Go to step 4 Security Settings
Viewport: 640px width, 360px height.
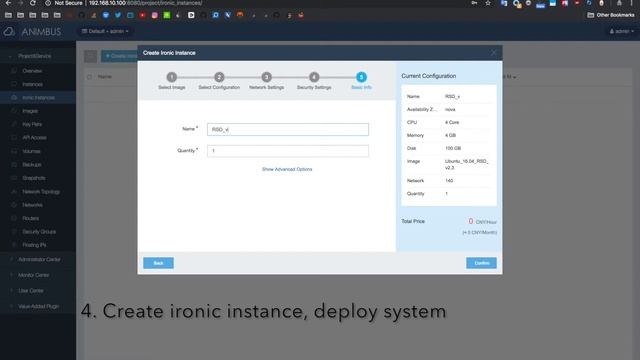(314, 77)
